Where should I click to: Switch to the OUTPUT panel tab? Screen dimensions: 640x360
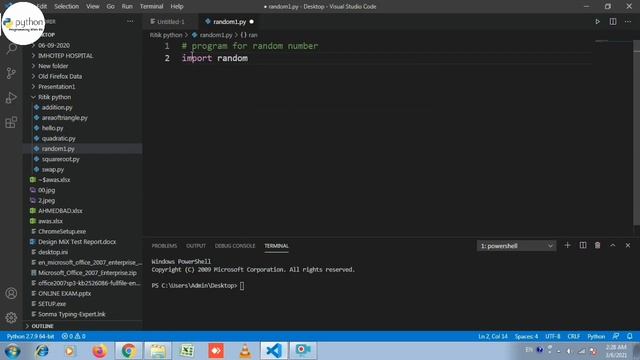point(196,246)
